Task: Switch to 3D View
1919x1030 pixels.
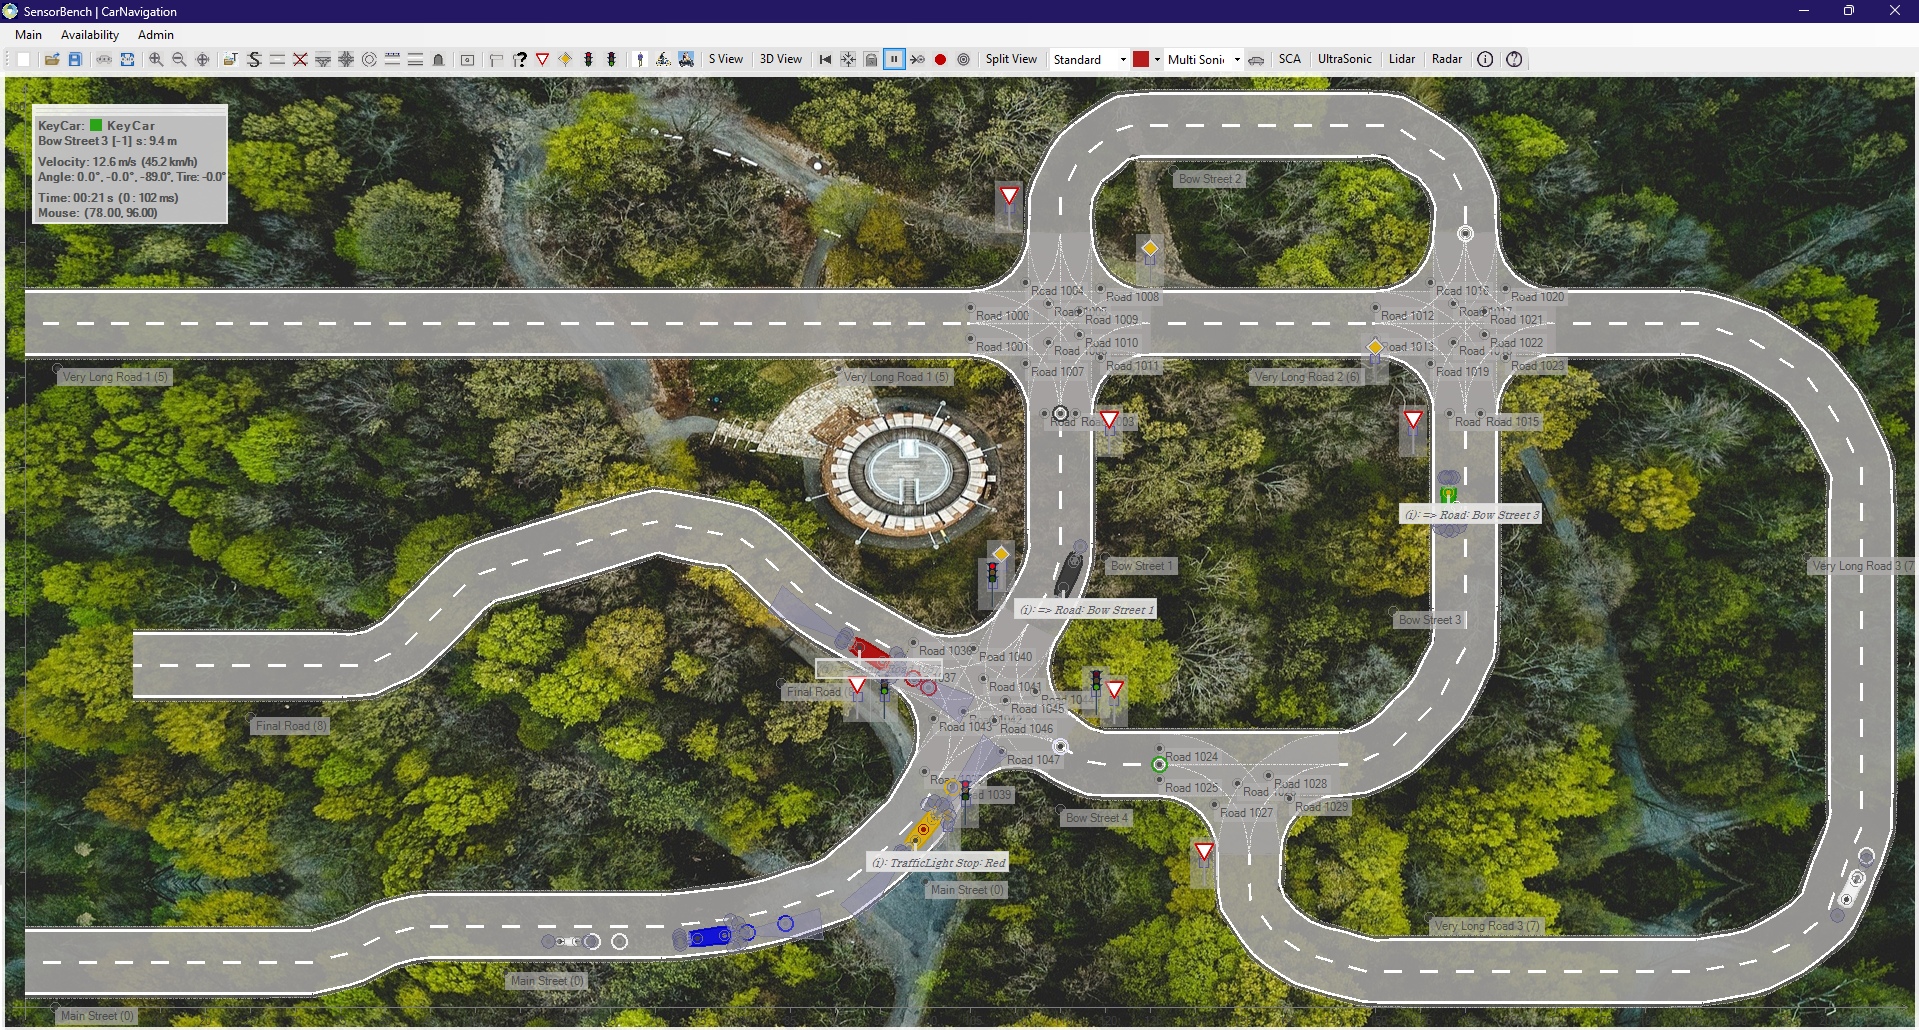Action: (x=780, y=59)
